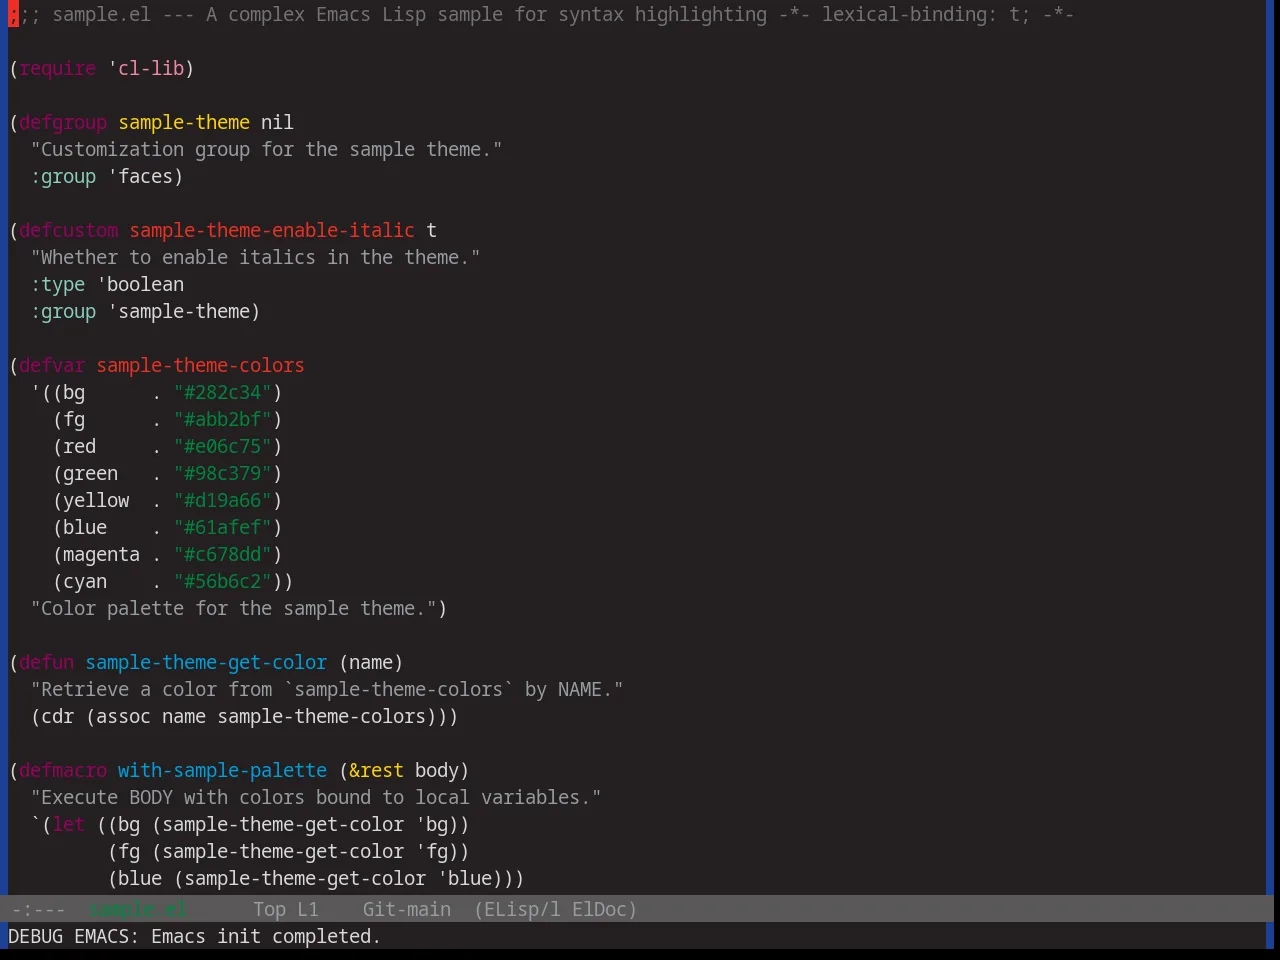Click docstring starting 'Retrieve a color from'

coord(327,689)
